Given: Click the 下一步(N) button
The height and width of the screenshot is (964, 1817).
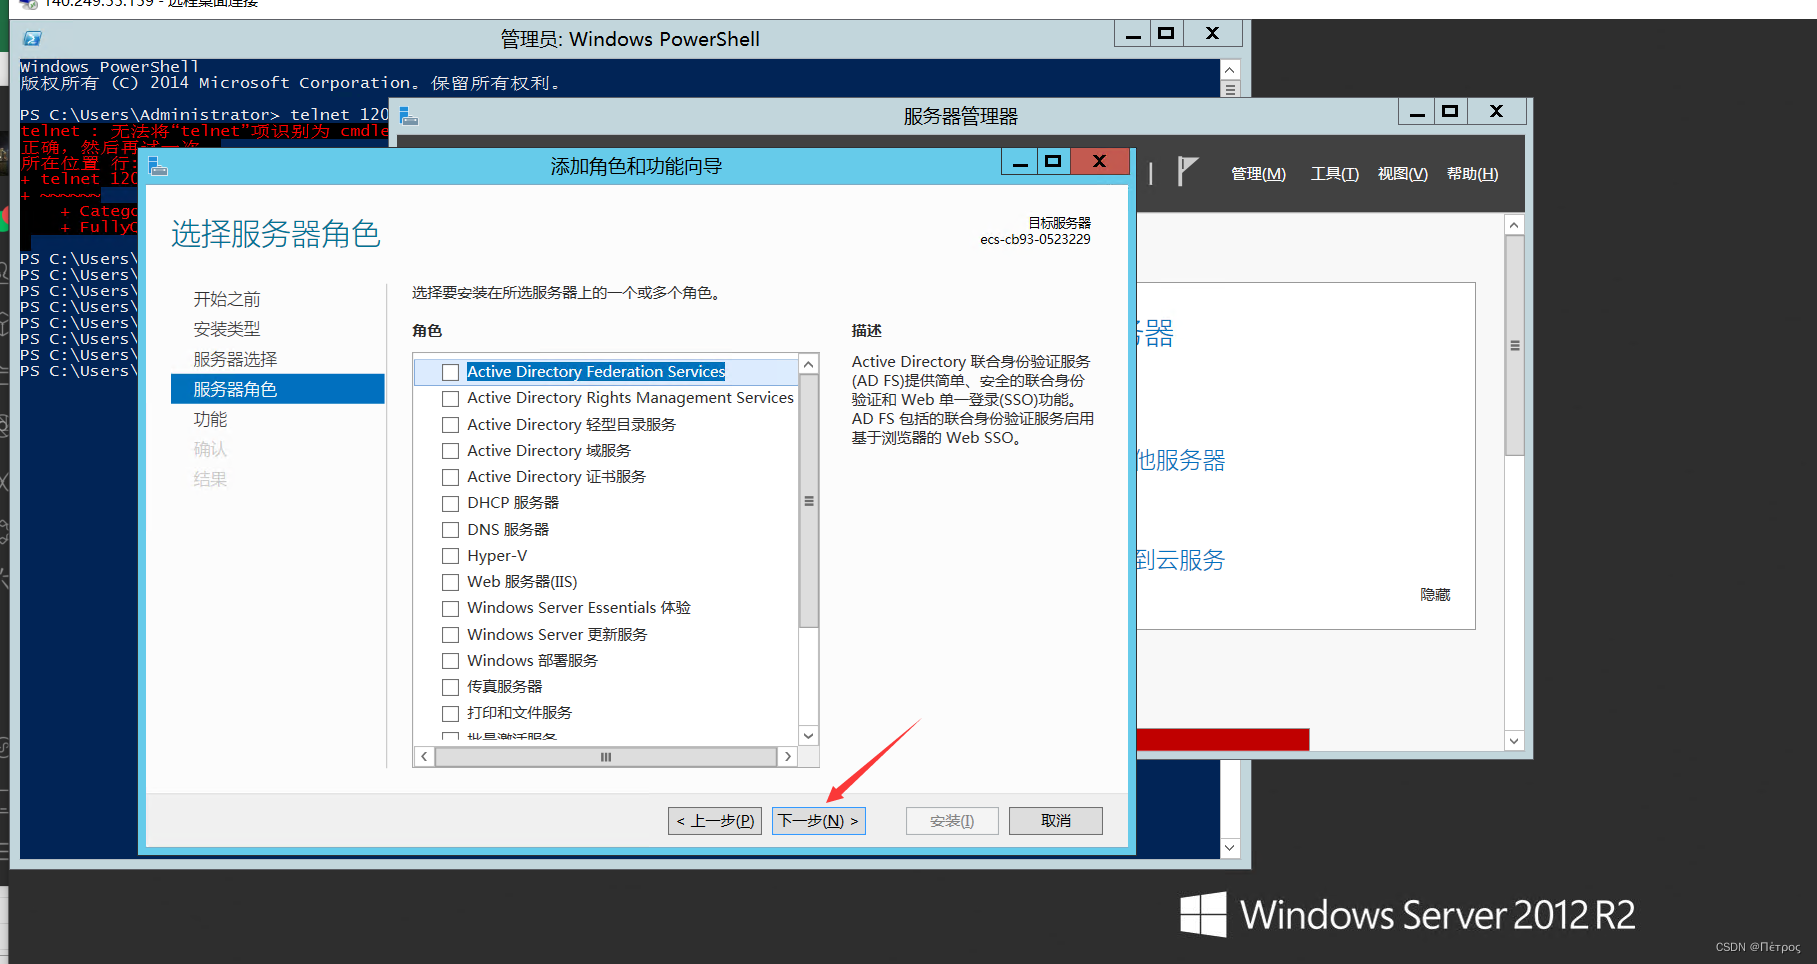Looking at the screenshot, I should (x=818, y=820).
